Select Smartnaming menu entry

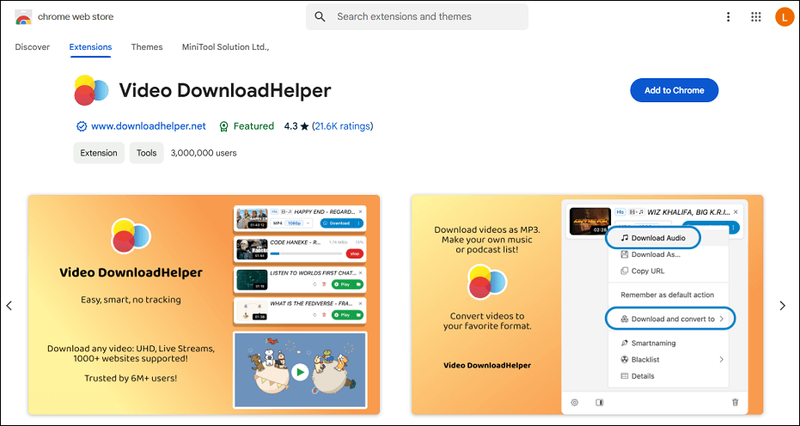pos(648,343)
